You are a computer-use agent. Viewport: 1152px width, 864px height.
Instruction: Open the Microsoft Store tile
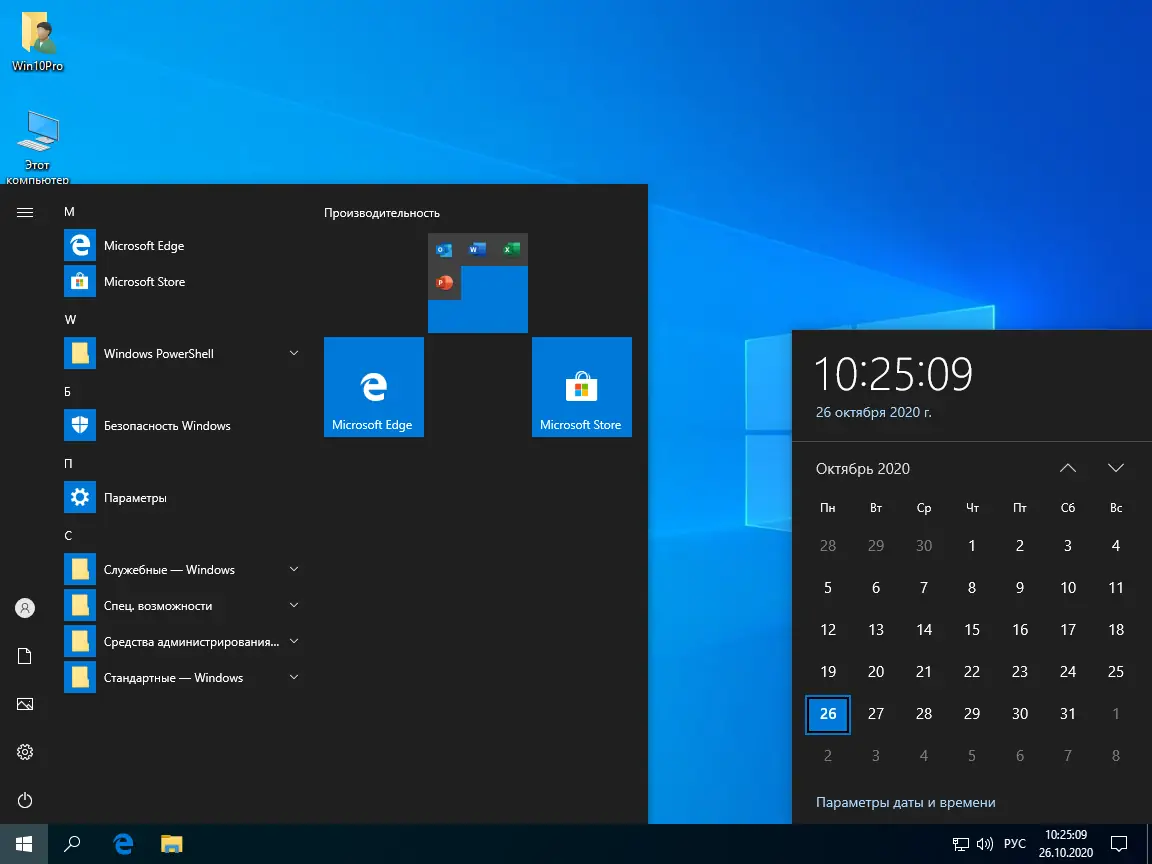581,387
